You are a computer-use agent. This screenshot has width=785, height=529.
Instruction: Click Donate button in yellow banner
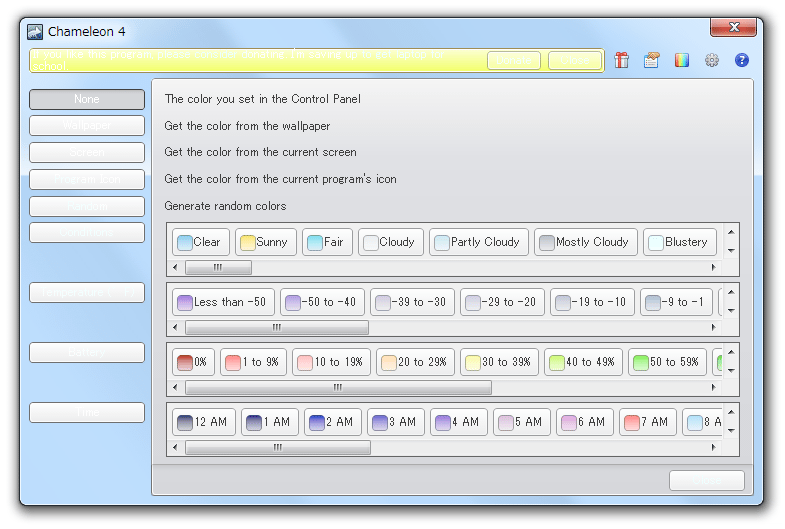[514, 61]
